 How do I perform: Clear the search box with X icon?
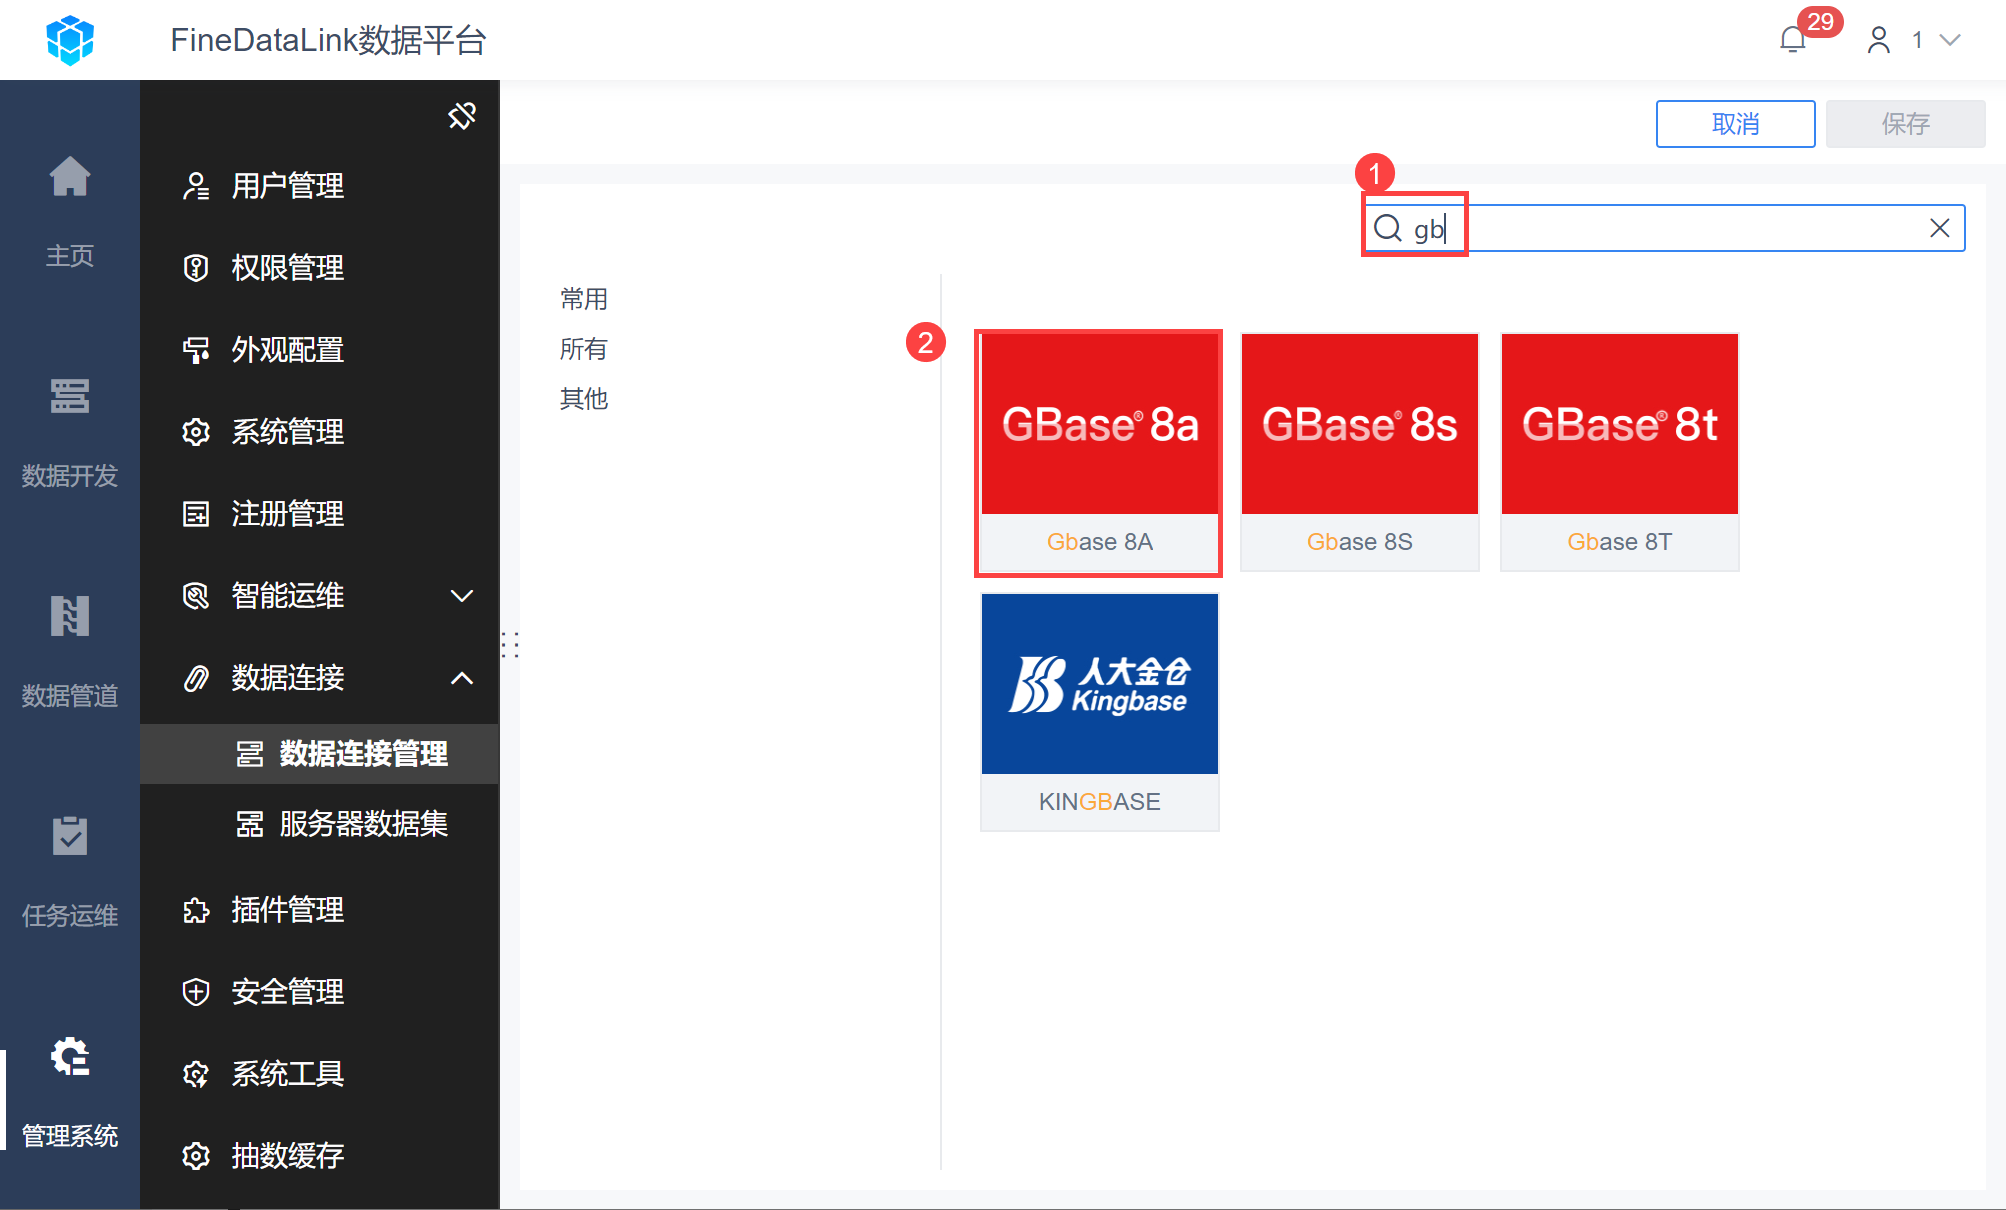pos(1939,228)
